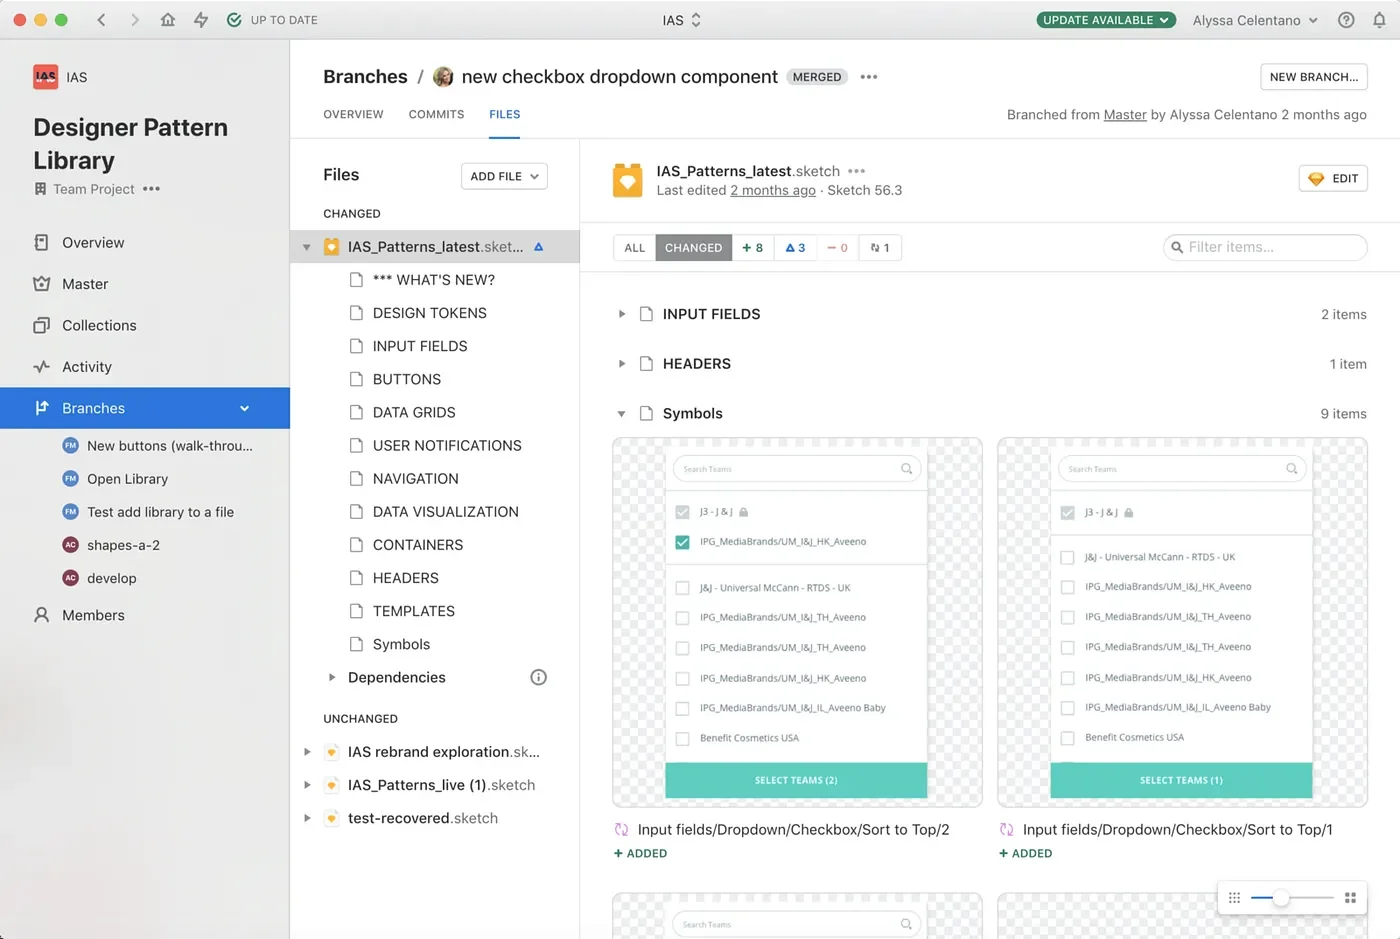Expand IAS_Patterns_live (1).sketch file

(307, 785)
